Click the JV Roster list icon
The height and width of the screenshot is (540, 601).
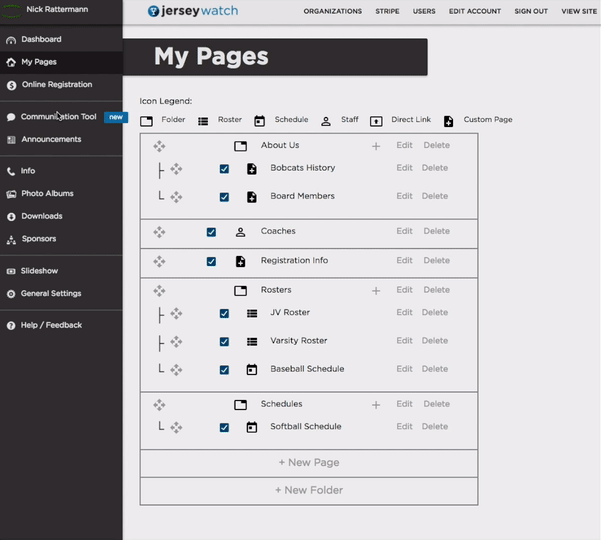tap(252, 313)
